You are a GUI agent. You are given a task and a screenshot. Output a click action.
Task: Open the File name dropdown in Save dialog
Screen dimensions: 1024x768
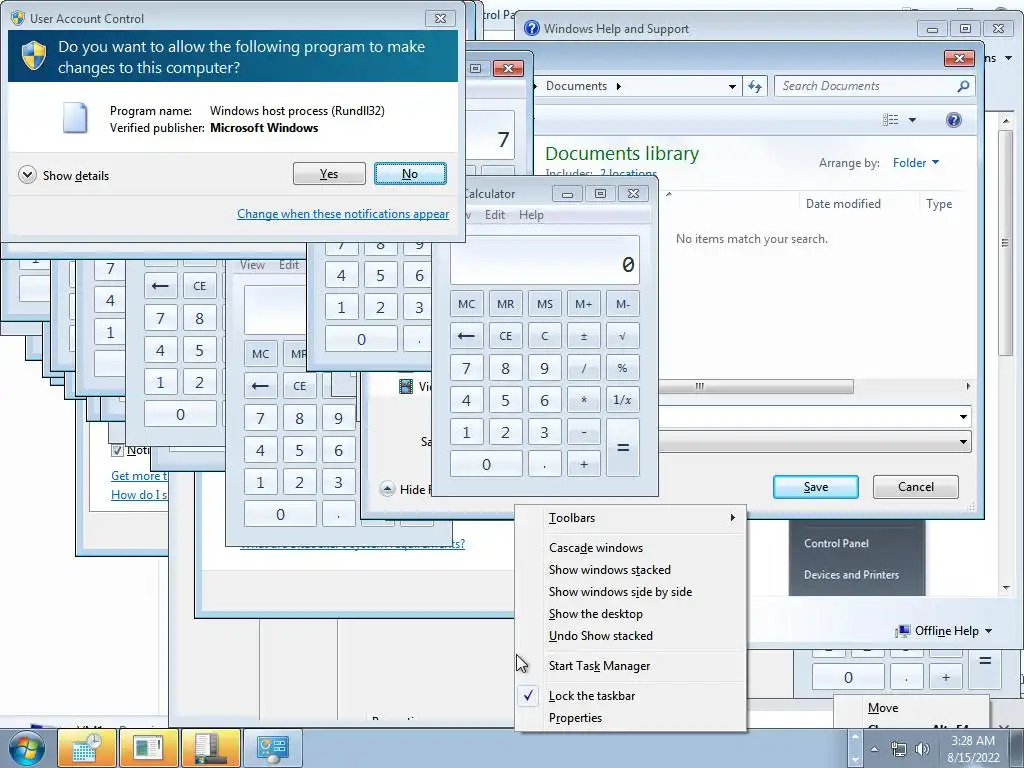coord(963,417)
